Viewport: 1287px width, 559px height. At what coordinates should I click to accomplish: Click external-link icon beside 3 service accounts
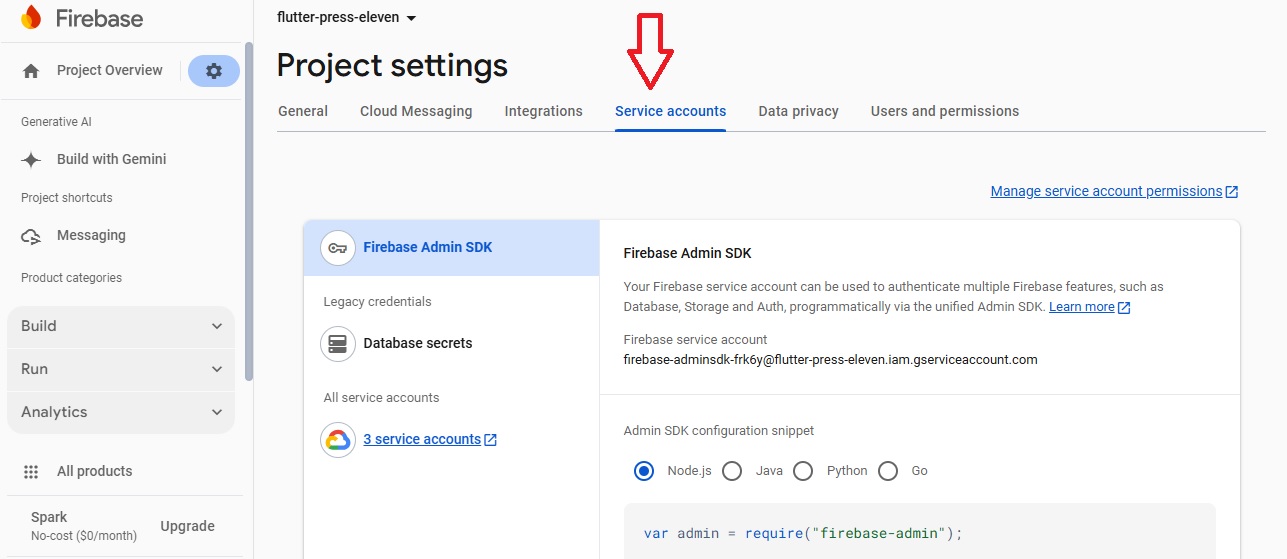click(x=490, y=440)
